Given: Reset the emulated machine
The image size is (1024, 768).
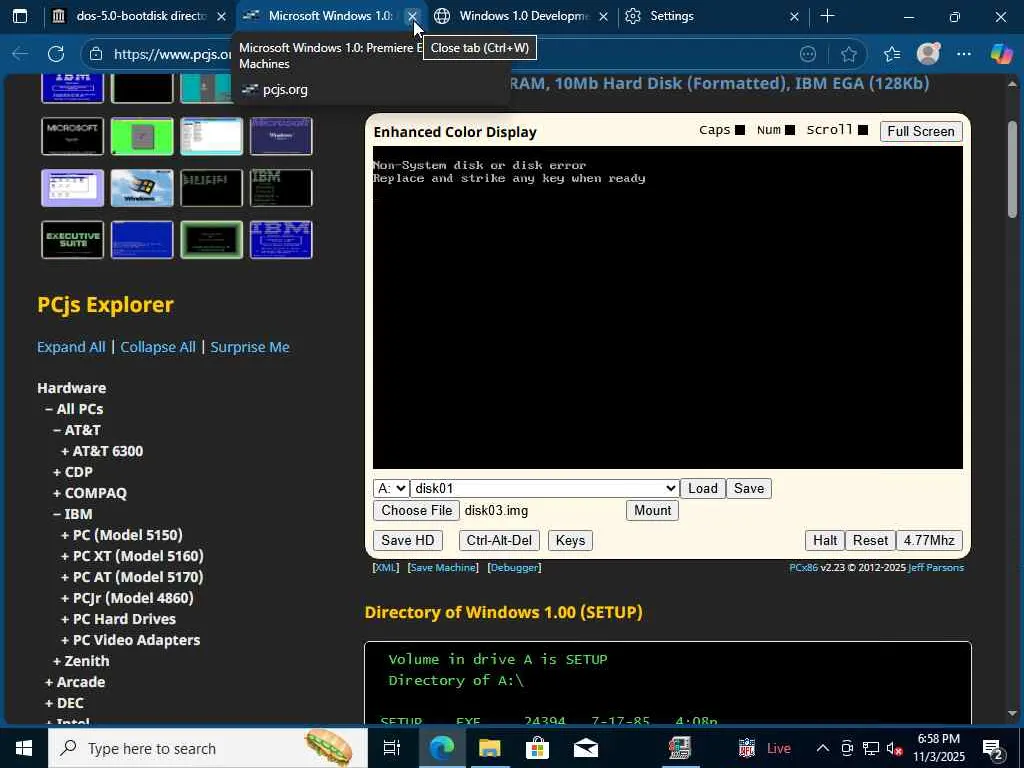Looking at the screenshot, I should click(x=870, y=540).
